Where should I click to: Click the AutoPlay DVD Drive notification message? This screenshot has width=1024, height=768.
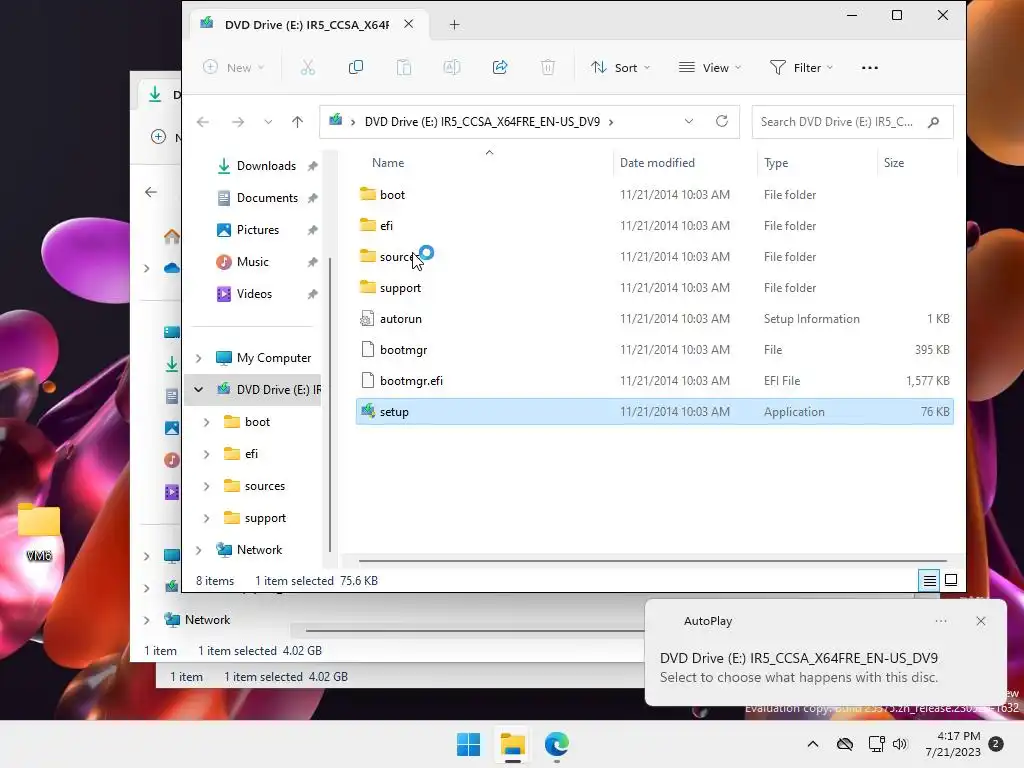click(798, 667)
